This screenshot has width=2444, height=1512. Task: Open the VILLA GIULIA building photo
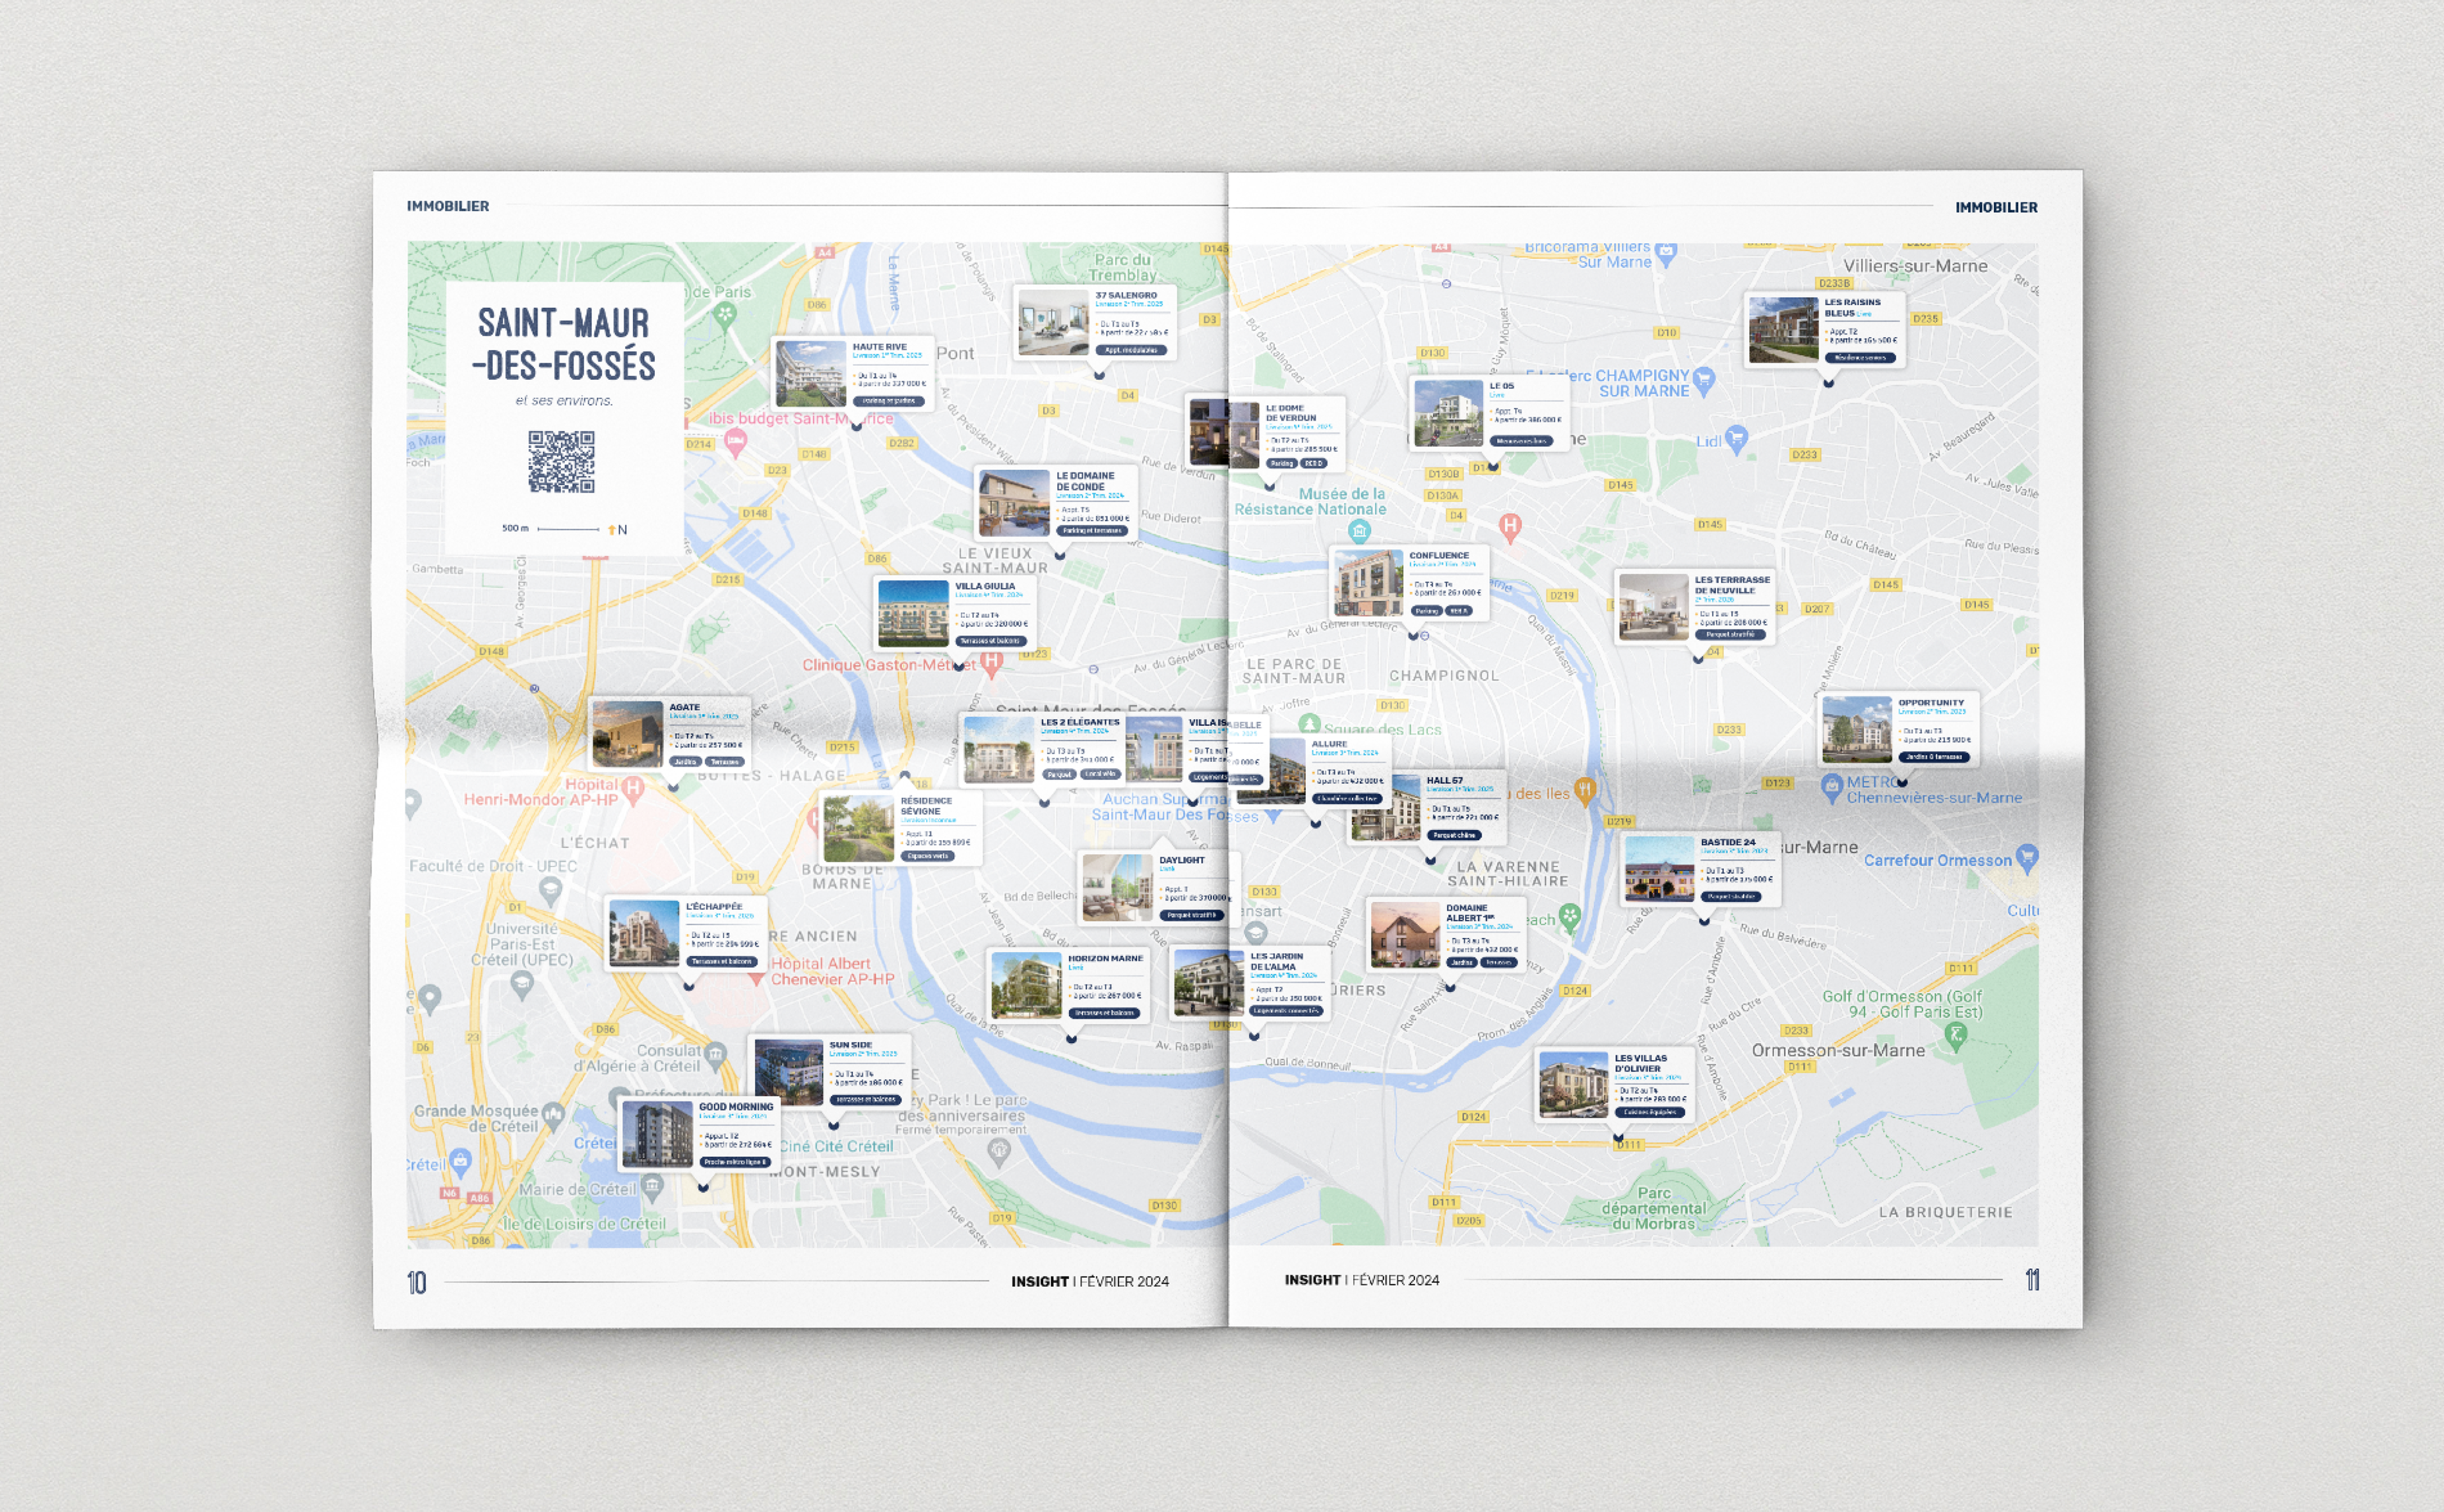[913, 613]
